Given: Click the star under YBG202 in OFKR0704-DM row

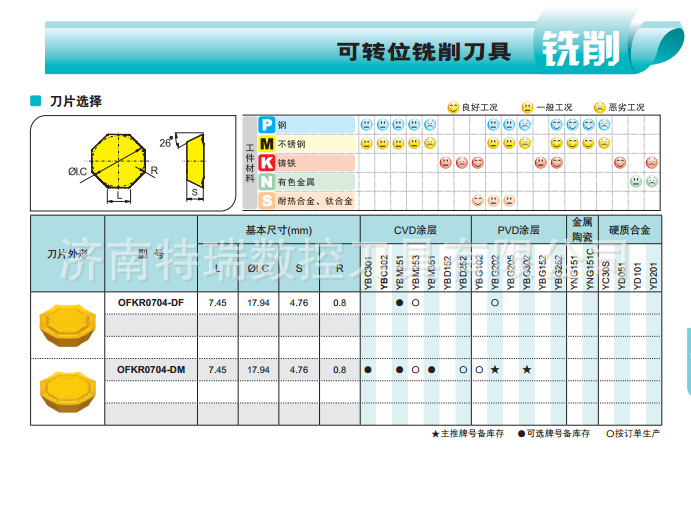Looking at the screenshot, I should pos(495,370).
